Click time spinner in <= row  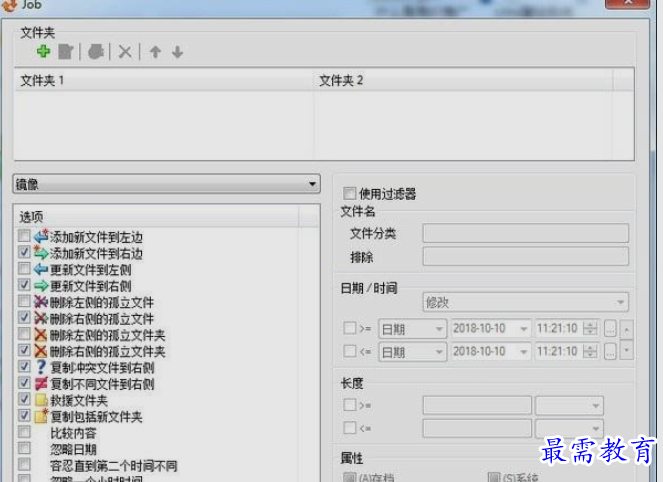point(590,352)
